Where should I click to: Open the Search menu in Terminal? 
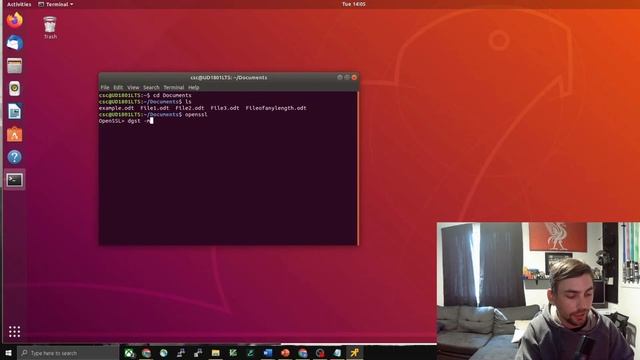click(151, 87)
